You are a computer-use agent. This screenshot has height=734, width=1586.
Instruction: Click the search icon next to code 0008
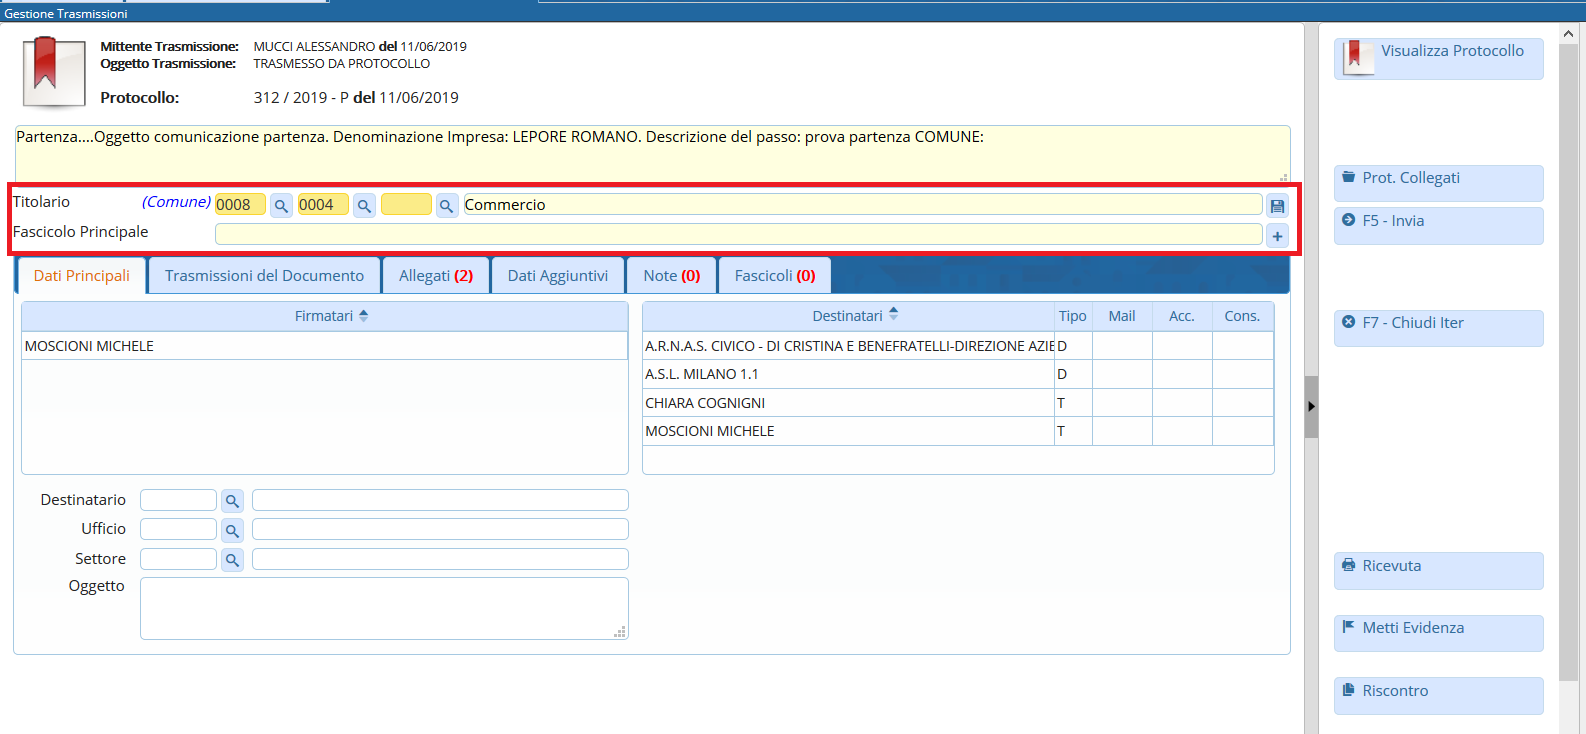pyautogui.click(x=281, y=206)
